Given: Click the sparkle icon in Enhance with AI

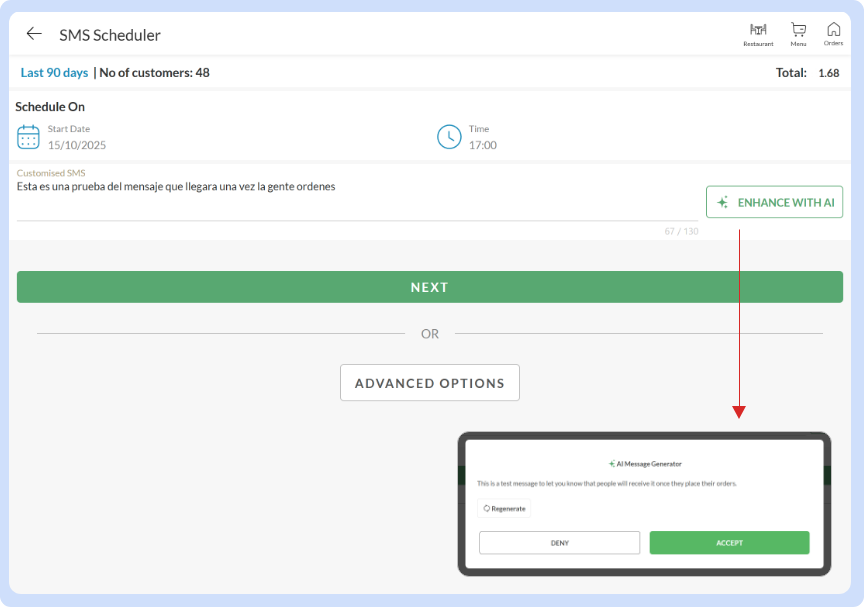Looking at the screenshot, I should [723, 202].
